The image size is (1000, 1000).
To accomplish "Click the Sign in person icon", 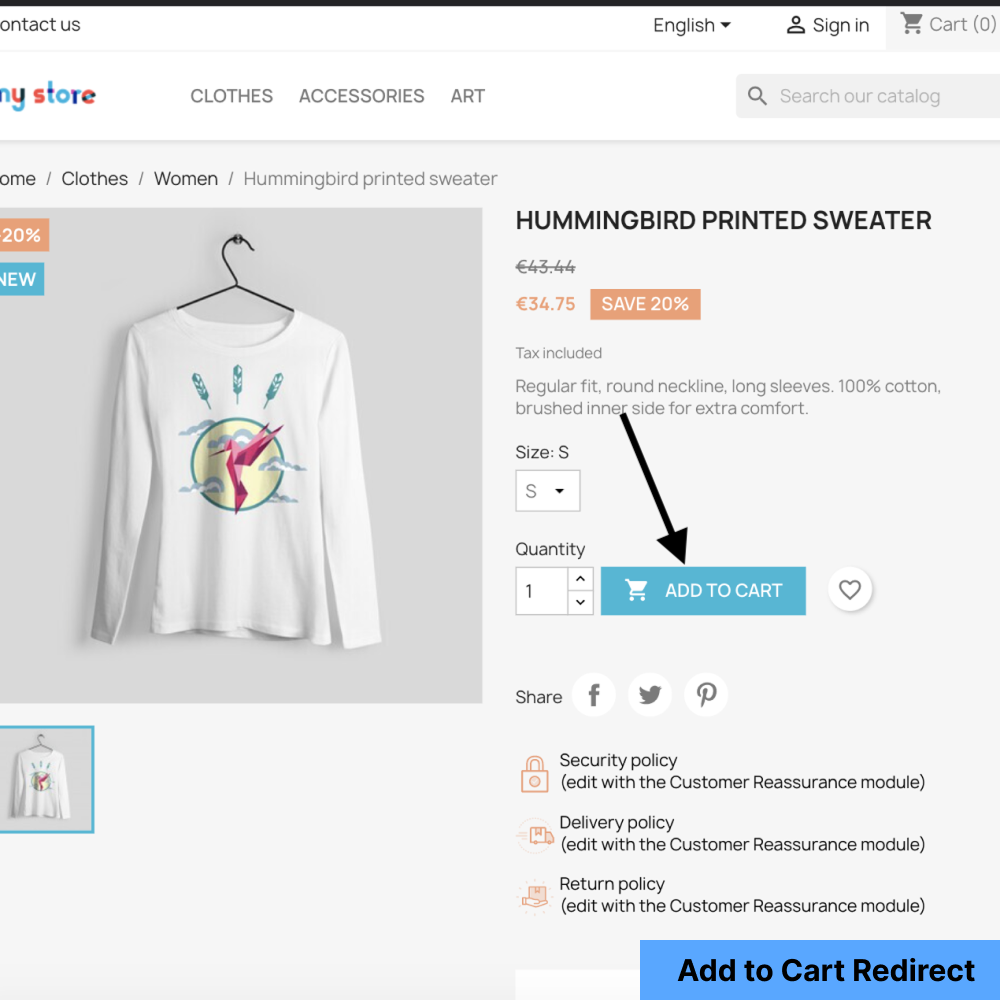I will point(796,24).
